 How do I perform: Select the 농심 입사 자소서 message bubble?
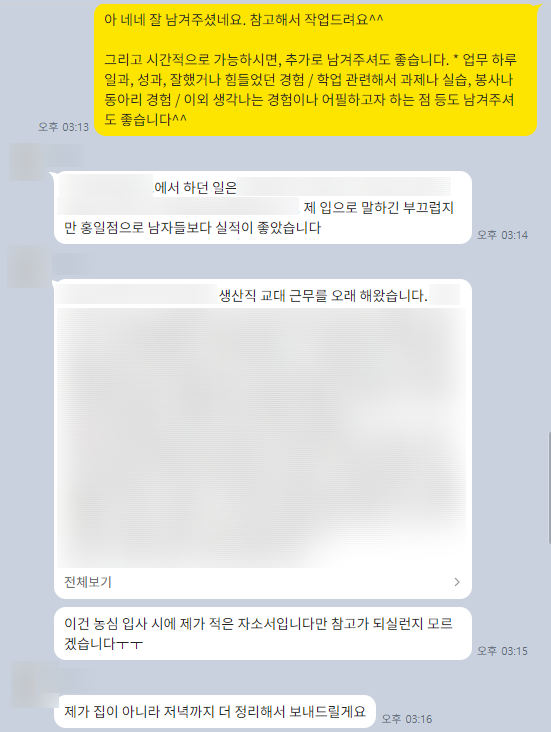[263, 633]
